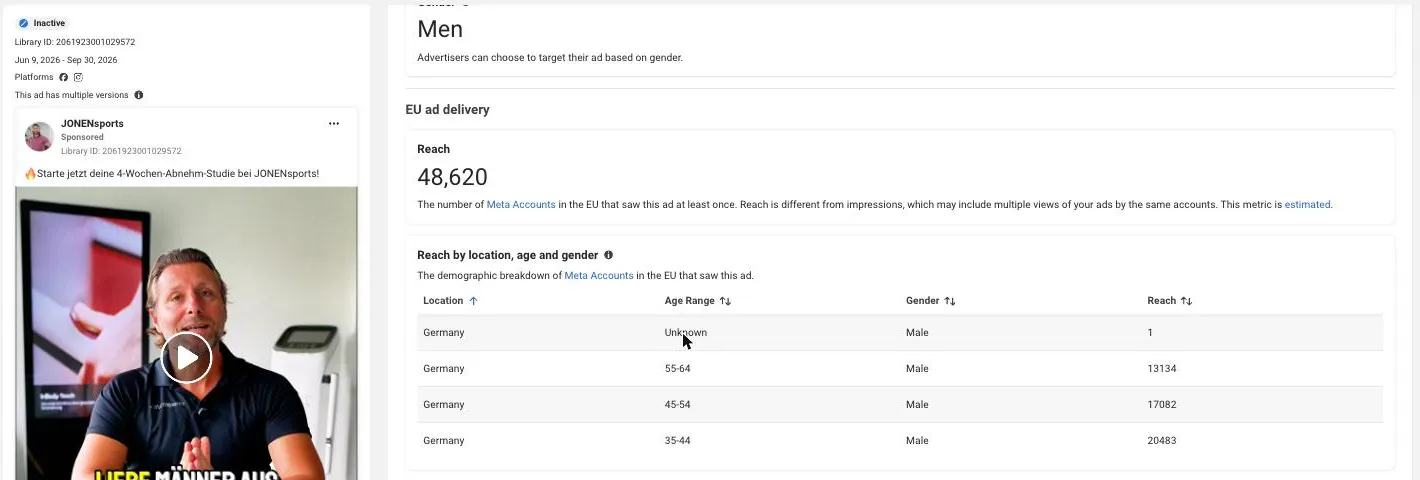The height and width of the screenshot is (480, 1420).
Task: Sort table by Location column
Action: 450,300
